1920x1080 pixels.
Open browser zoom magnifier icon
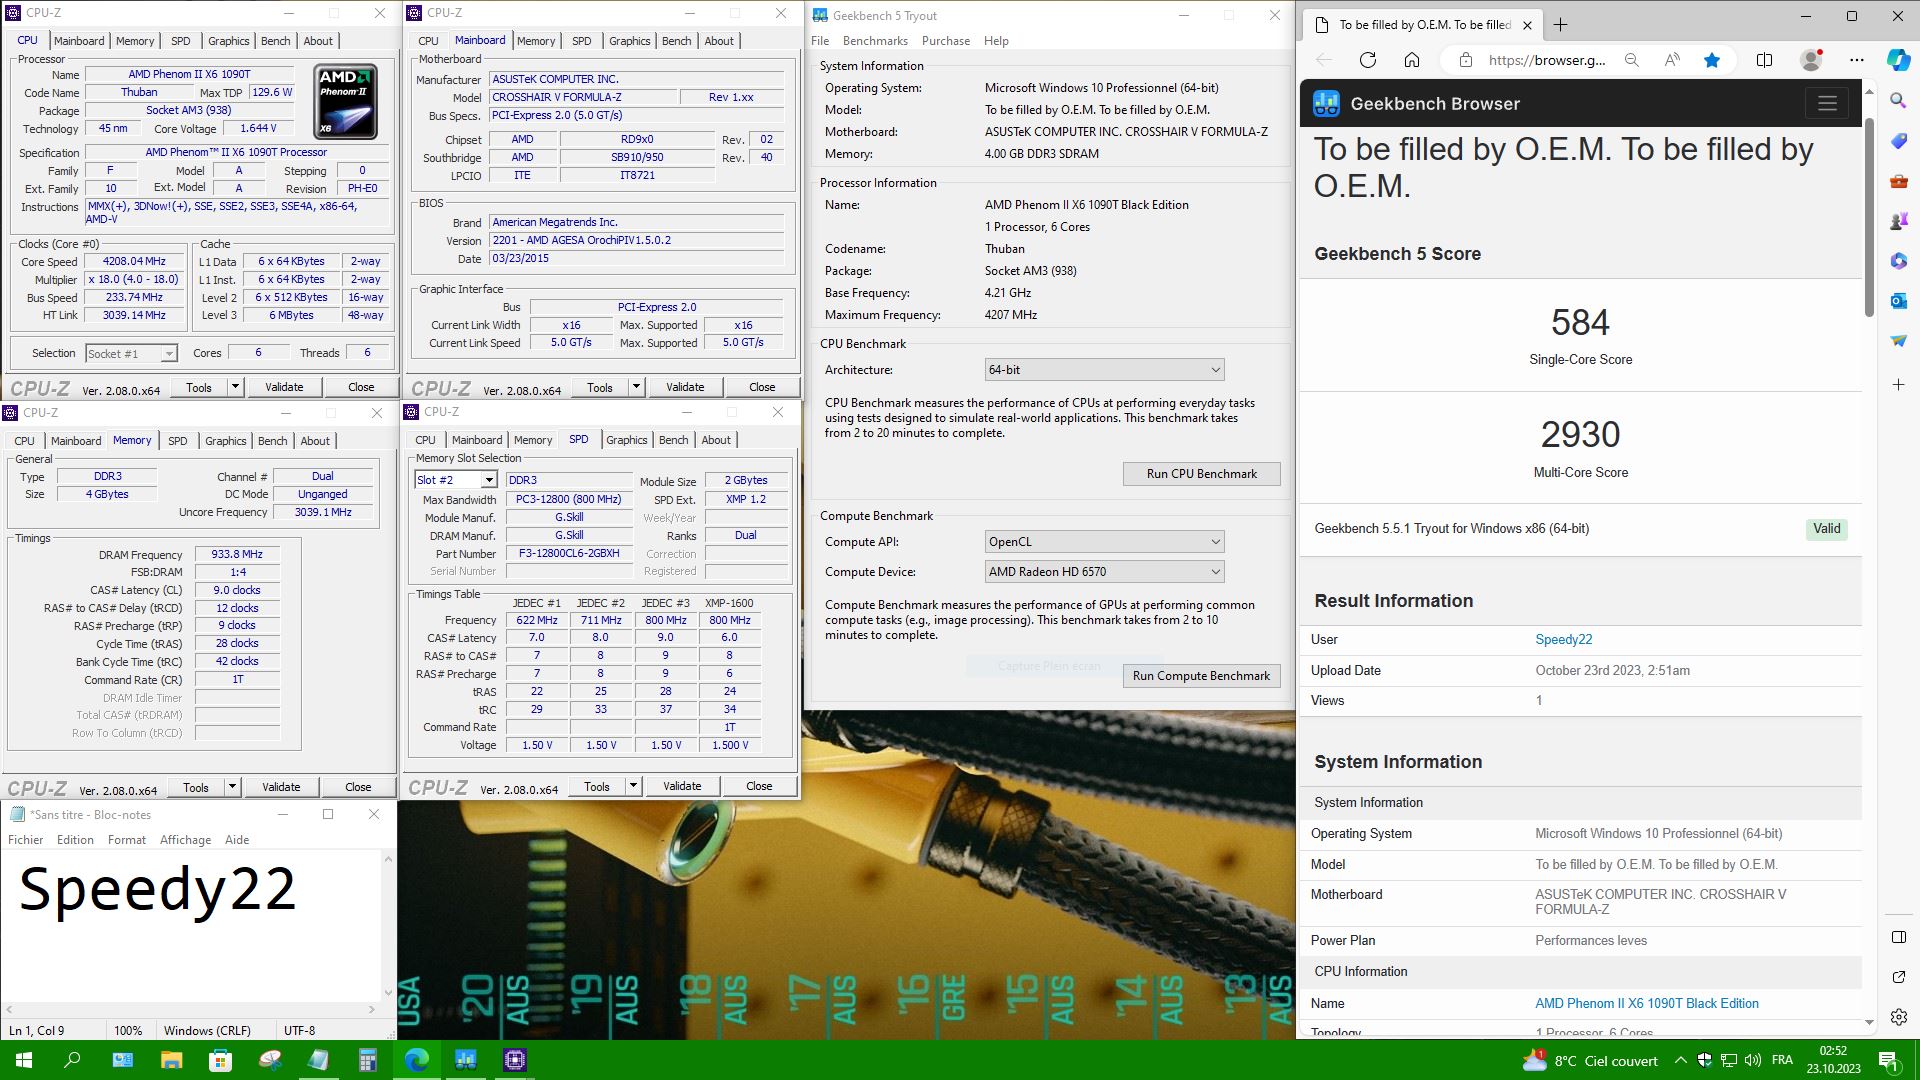coord(1631,60)
